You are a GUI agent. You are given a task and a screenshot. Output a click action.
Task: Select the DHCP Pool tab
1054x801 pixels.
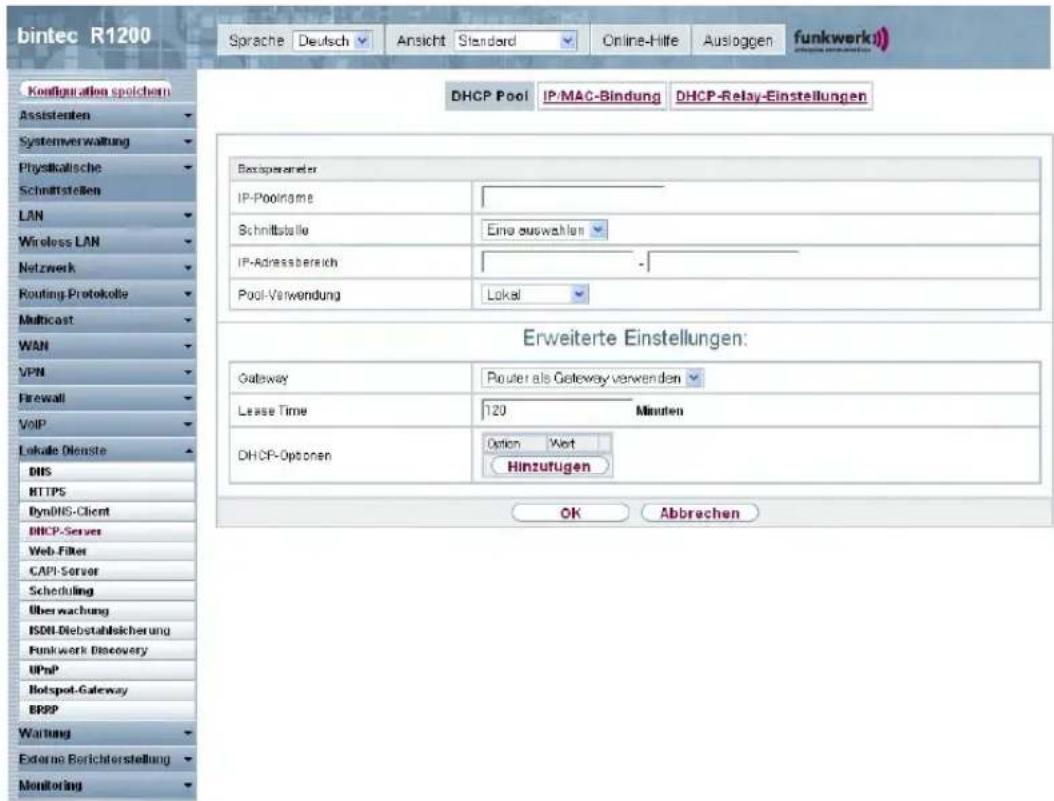click(x=489, y=96)
